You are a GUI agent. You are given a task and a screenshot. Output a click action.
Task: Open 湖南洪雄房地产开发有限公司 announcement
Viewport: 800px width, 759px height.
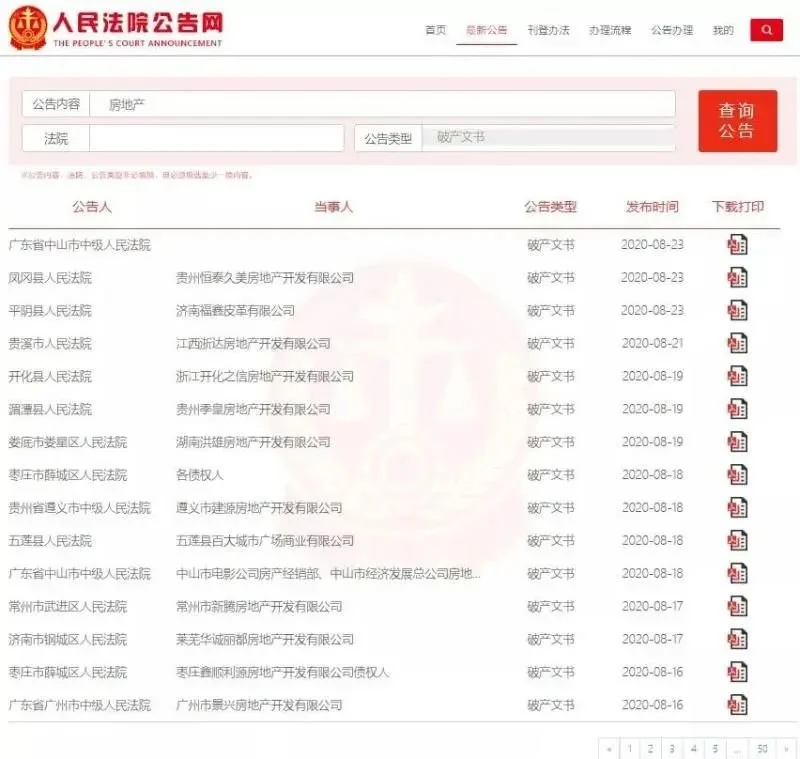(253, 442)
